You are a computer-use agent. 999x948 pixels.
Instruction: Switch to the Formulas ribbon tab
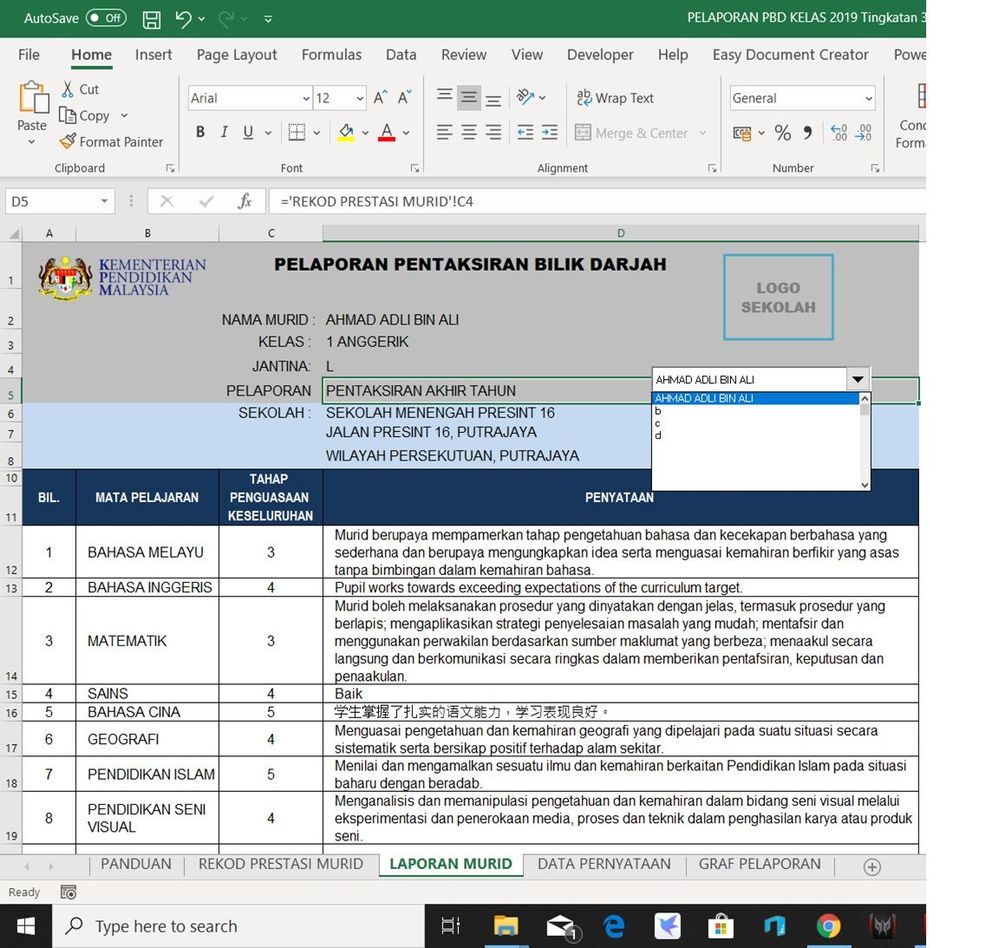point(331,55)
